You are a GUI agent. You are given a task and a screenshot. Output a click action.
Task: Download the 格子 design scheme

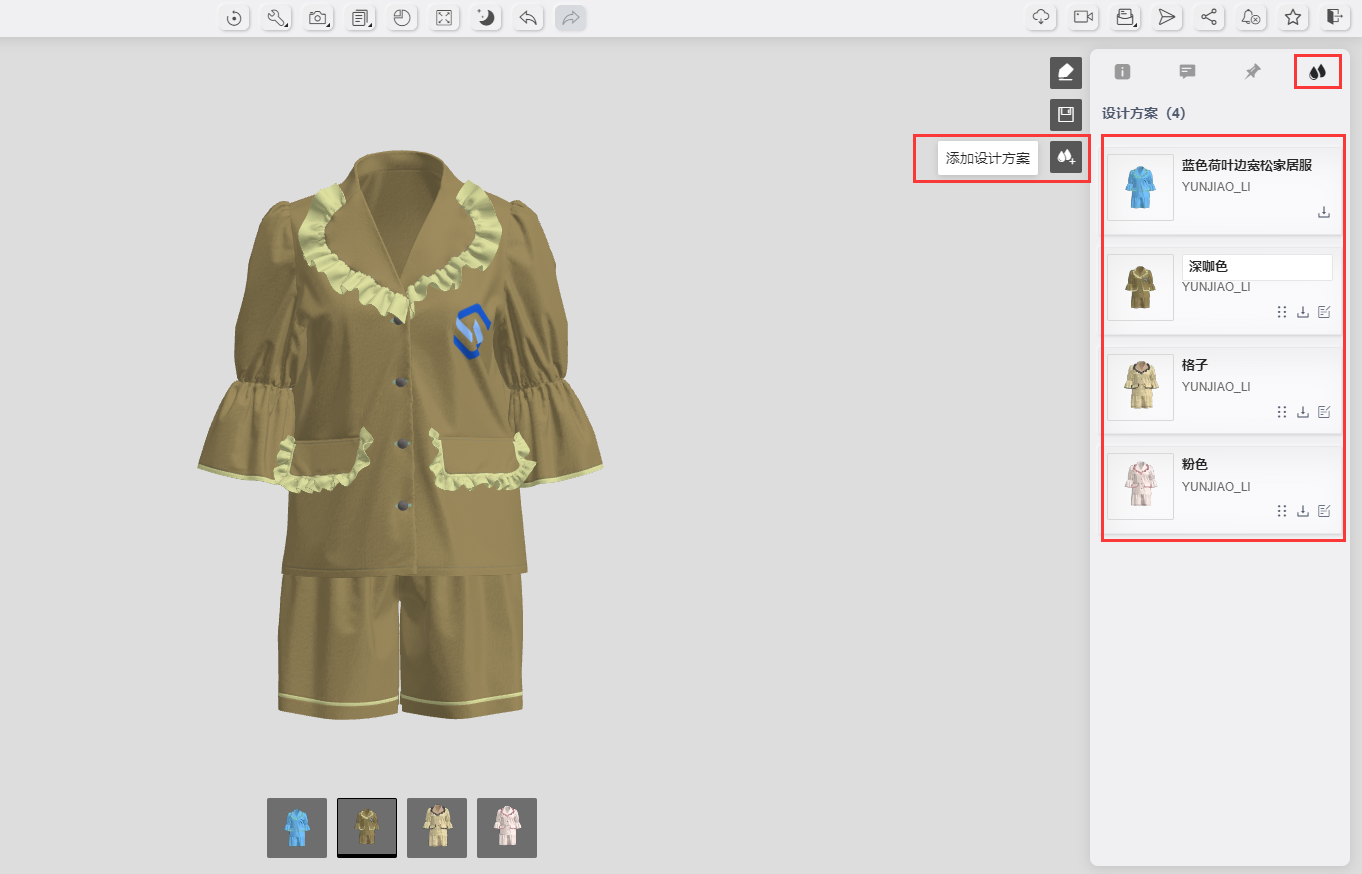click(1303, 412)
